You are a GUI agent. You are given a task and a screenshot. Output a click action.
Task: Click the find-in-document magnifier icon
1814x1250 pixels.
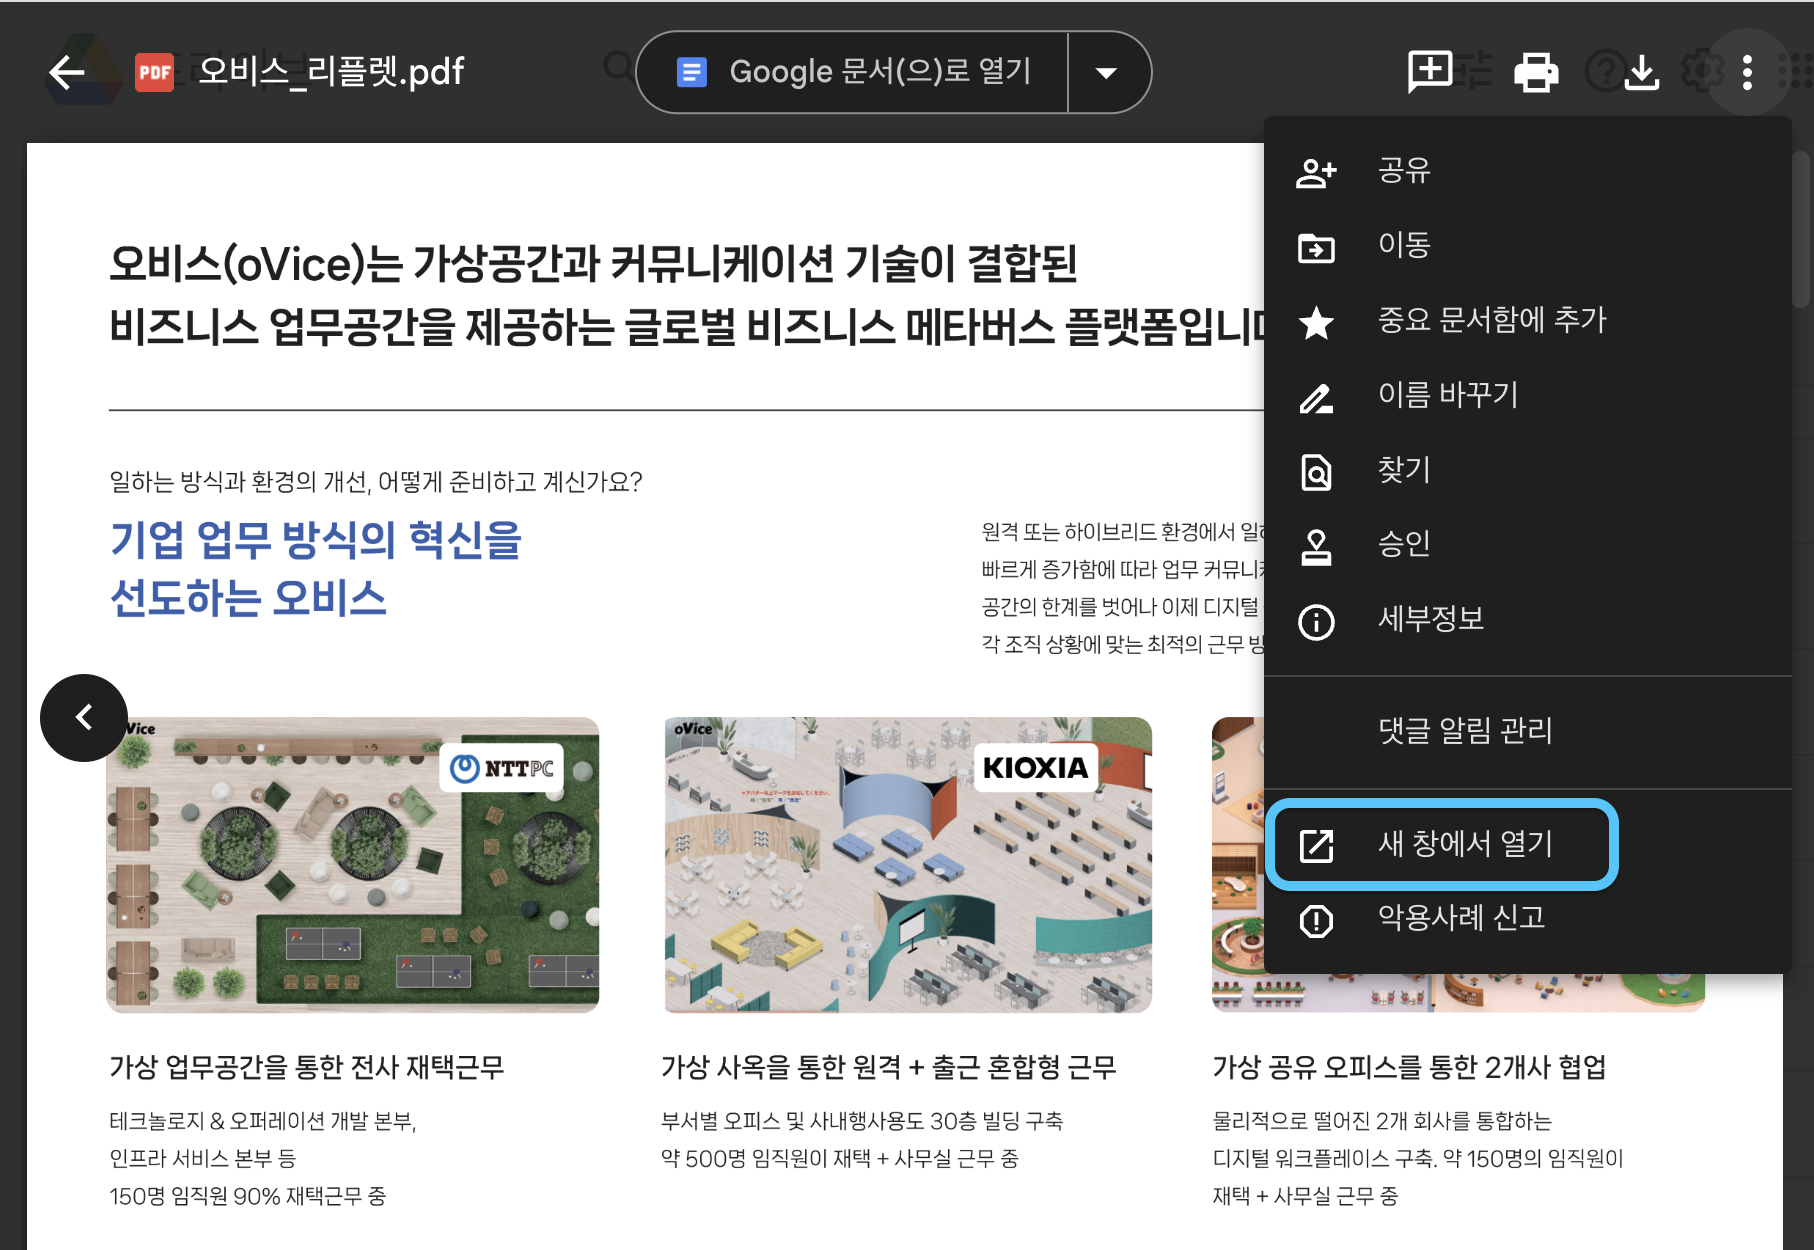coord(1316,471)
